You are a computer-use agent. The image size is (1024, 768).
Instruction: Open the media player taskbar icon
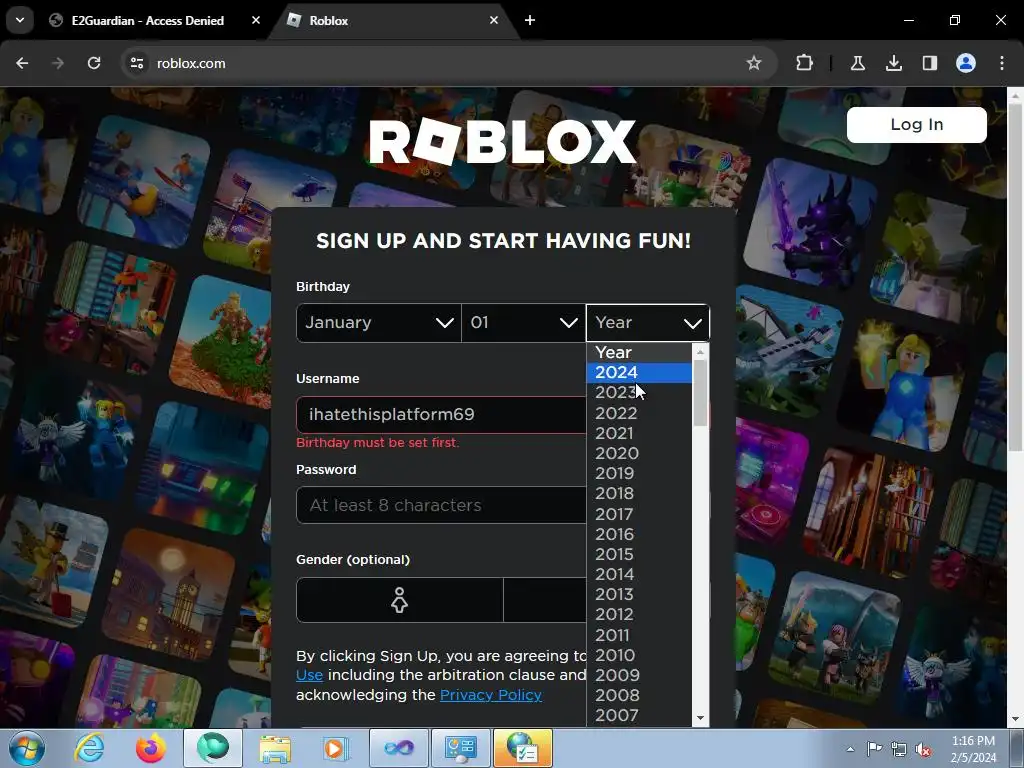337,748
